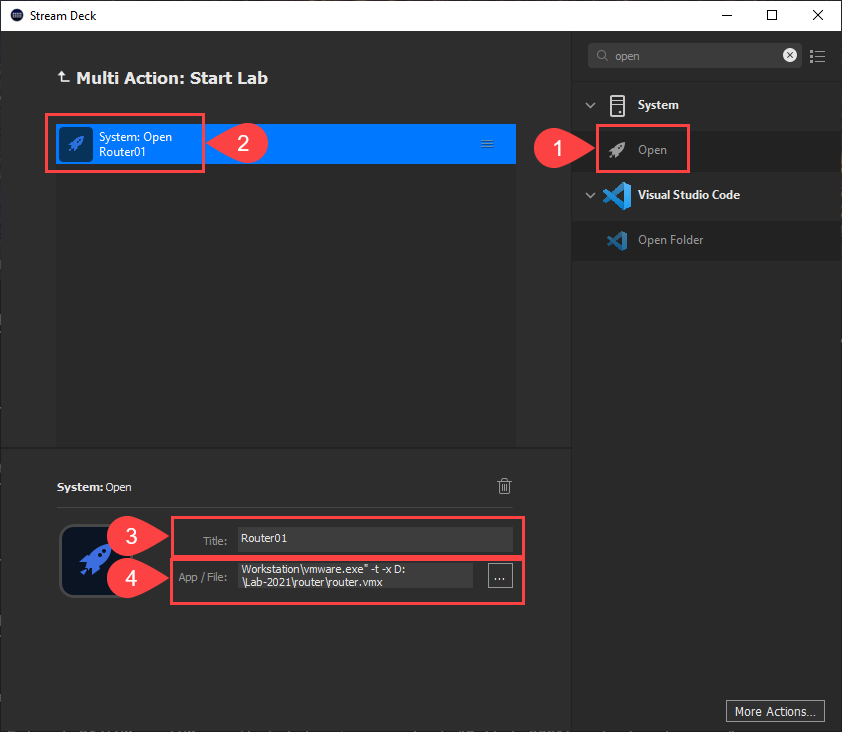The image size is (842, 732).
Task: Clear the search field with the X icon
Action: 789,55
